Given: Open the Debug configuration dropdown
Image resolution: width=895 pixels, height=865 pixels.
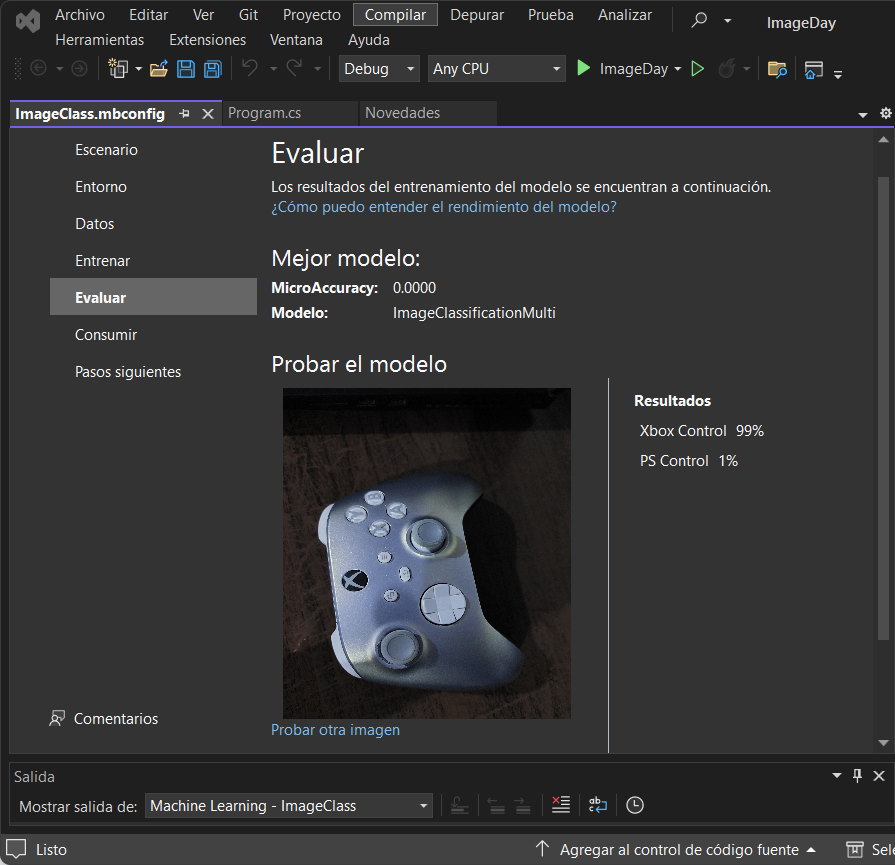Looking at the screenshot, I should [380, 69].
